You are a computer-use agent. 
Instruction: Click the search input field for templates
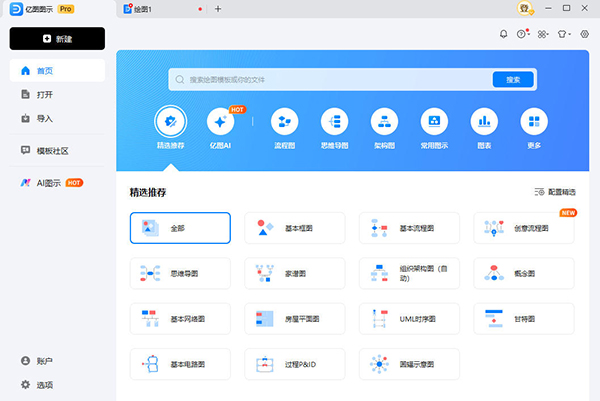point(330,80)
